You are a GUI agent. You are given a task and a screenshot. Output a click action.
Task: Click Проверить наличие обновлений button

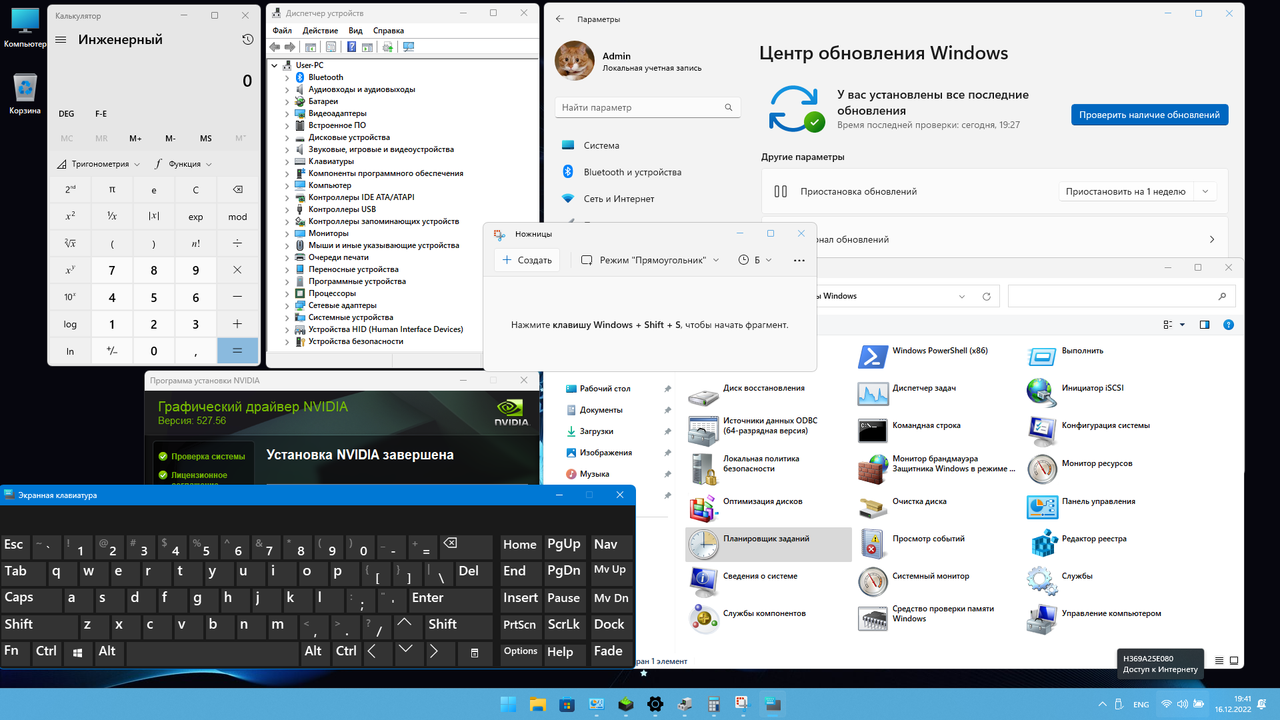1149,114
